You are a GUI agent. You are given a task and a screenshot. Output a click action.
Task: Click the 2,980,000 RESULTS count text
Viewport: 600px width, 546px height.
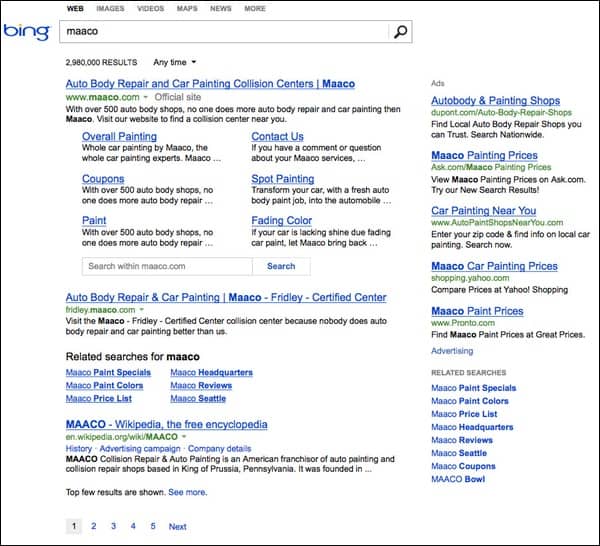(101, 62)
